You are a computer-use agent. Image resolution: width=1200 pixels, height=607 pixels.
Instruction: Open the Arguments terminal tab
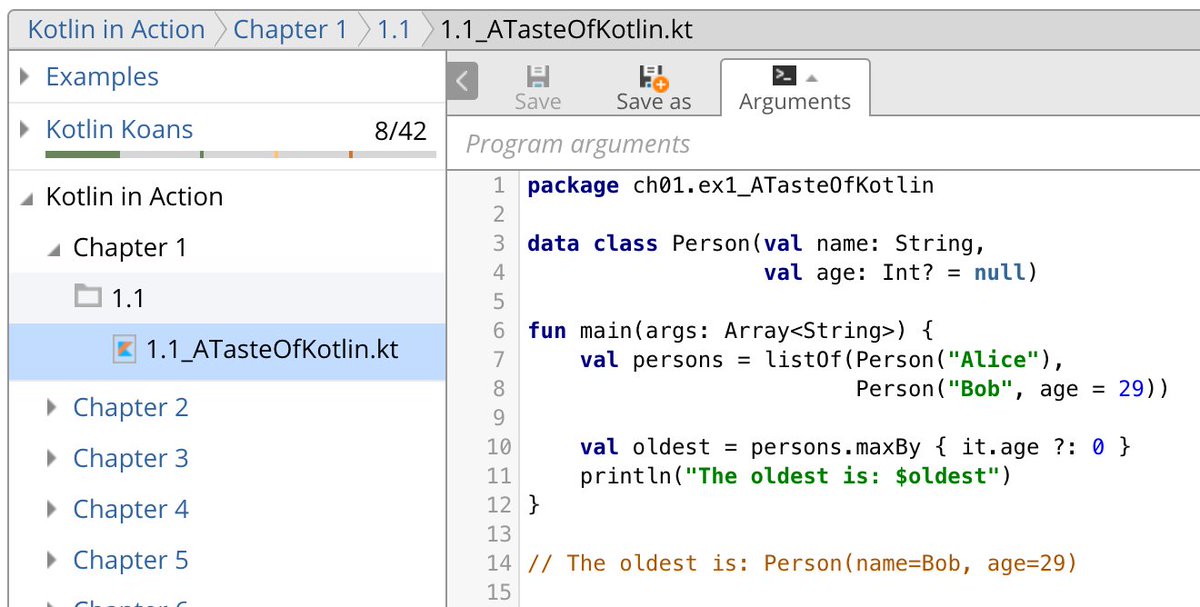(795, 88)
